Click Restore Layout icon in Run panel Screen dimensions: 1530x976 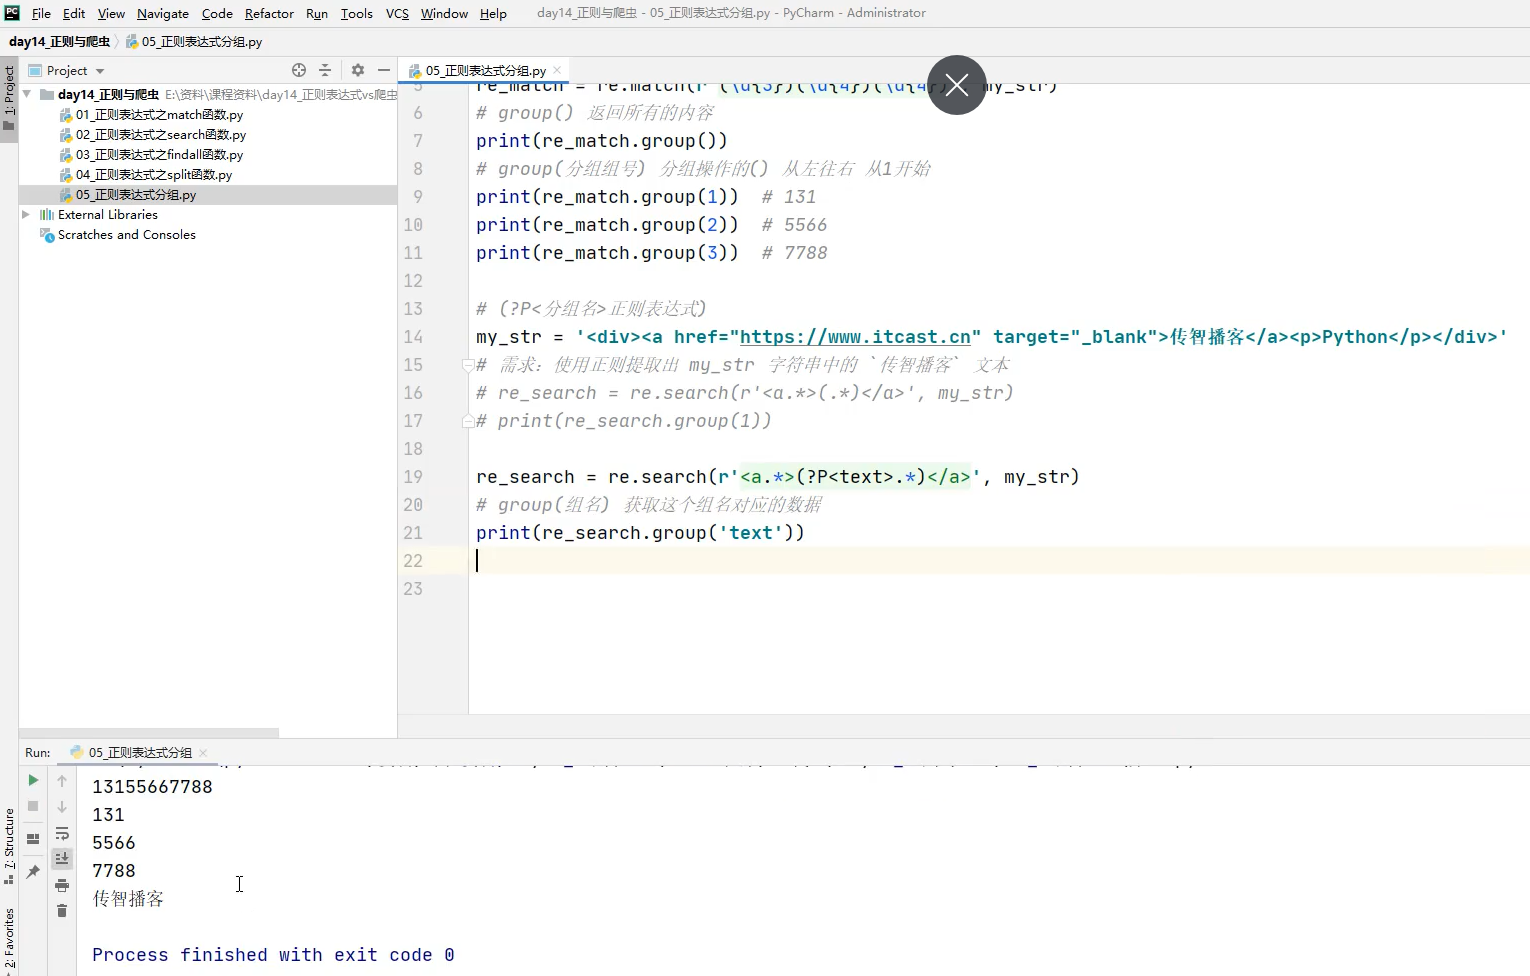pyautogui.click(x=33, y=839)
